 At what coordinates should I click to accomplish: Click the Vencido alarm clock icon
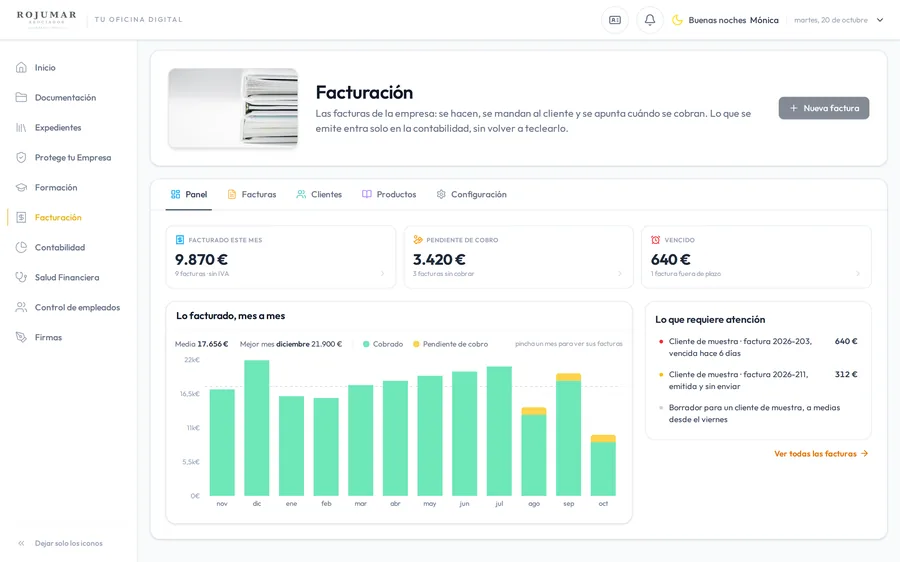coord(655,240)
